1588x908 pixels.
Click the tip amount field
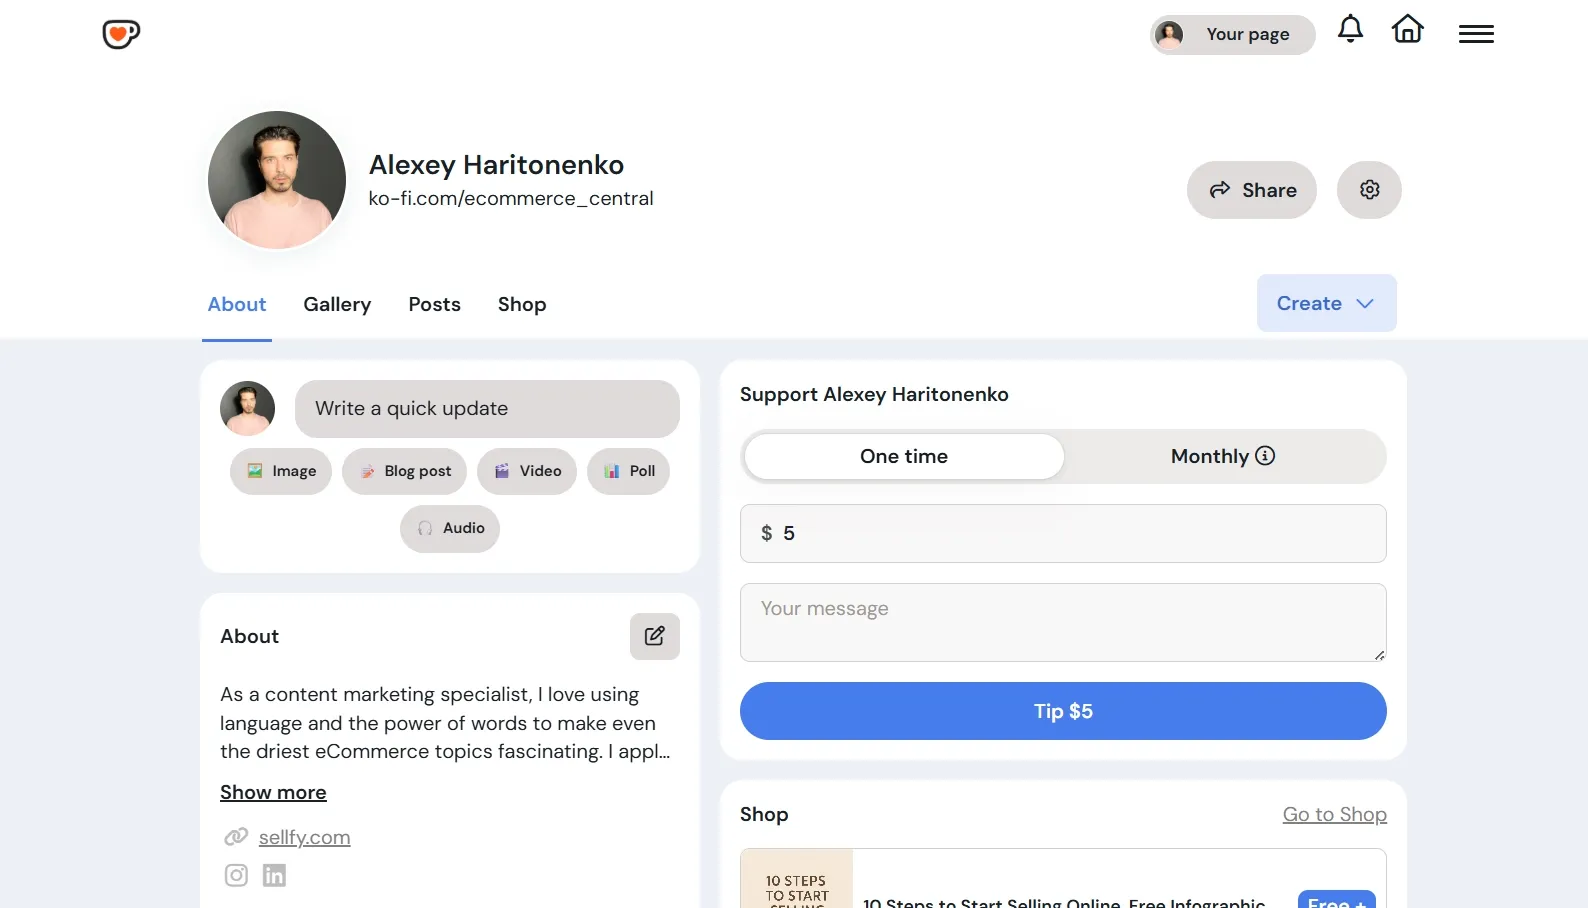[1063, 533]
